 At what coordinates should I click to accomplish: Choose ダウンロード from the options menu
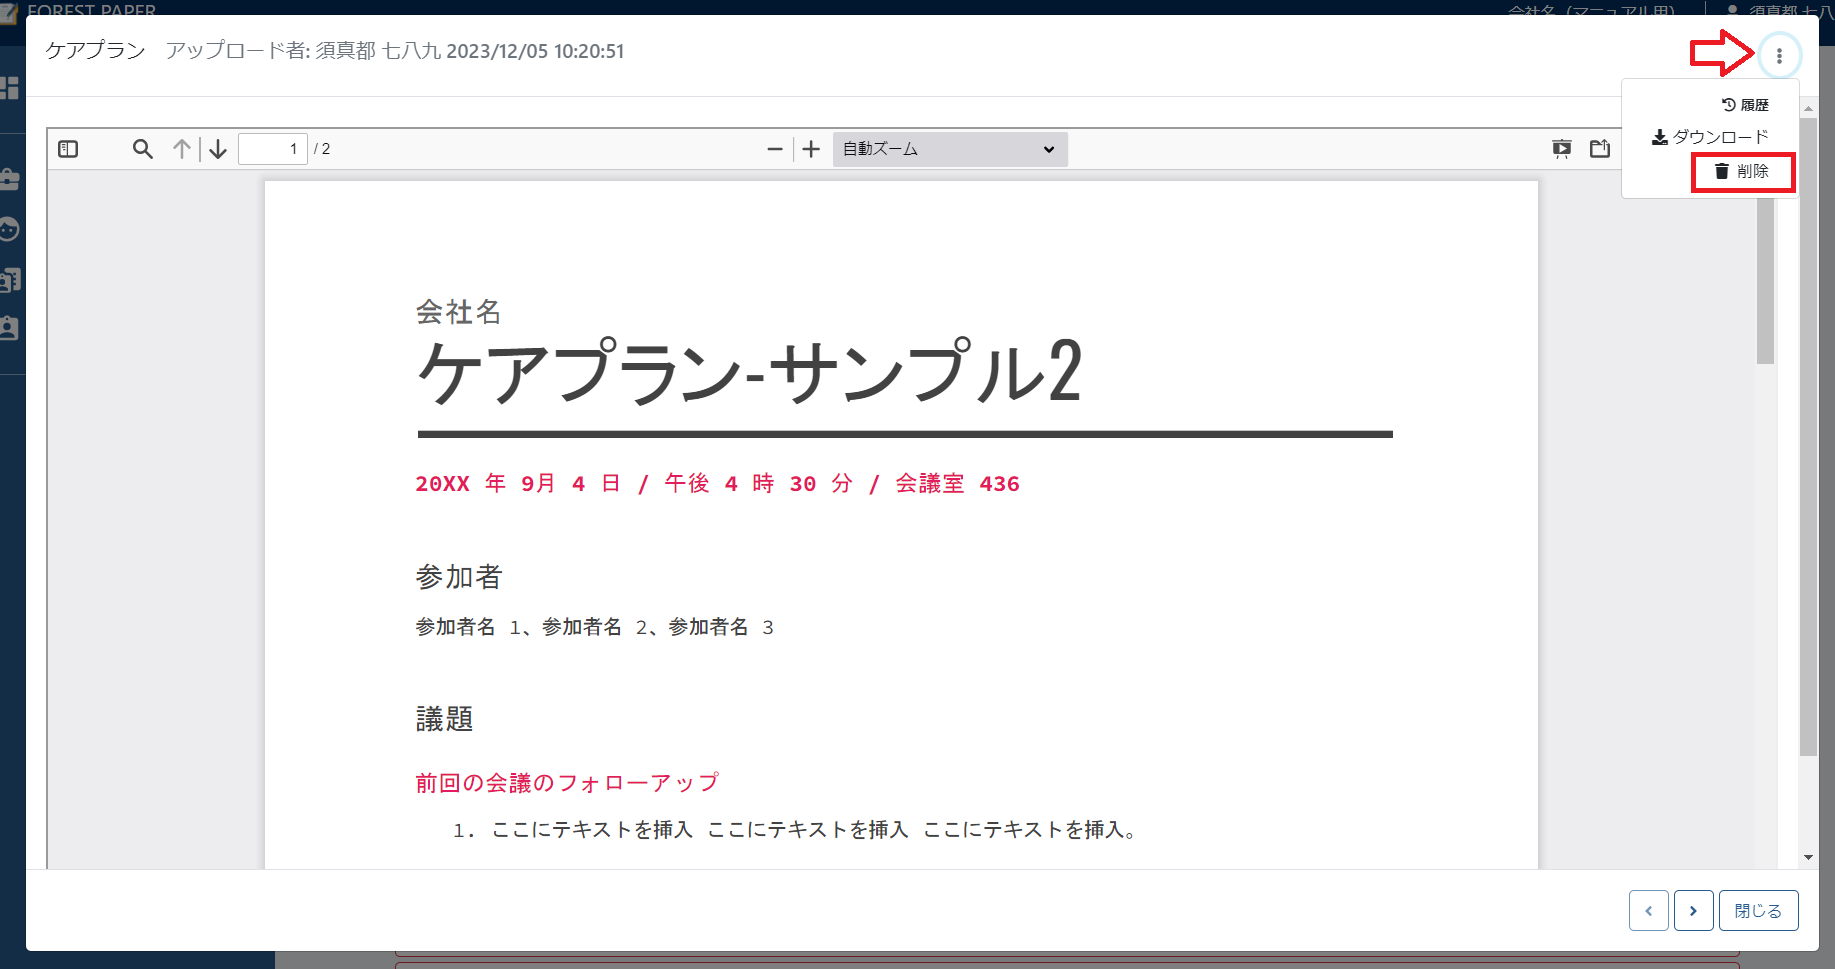(x=1711, y=137)
